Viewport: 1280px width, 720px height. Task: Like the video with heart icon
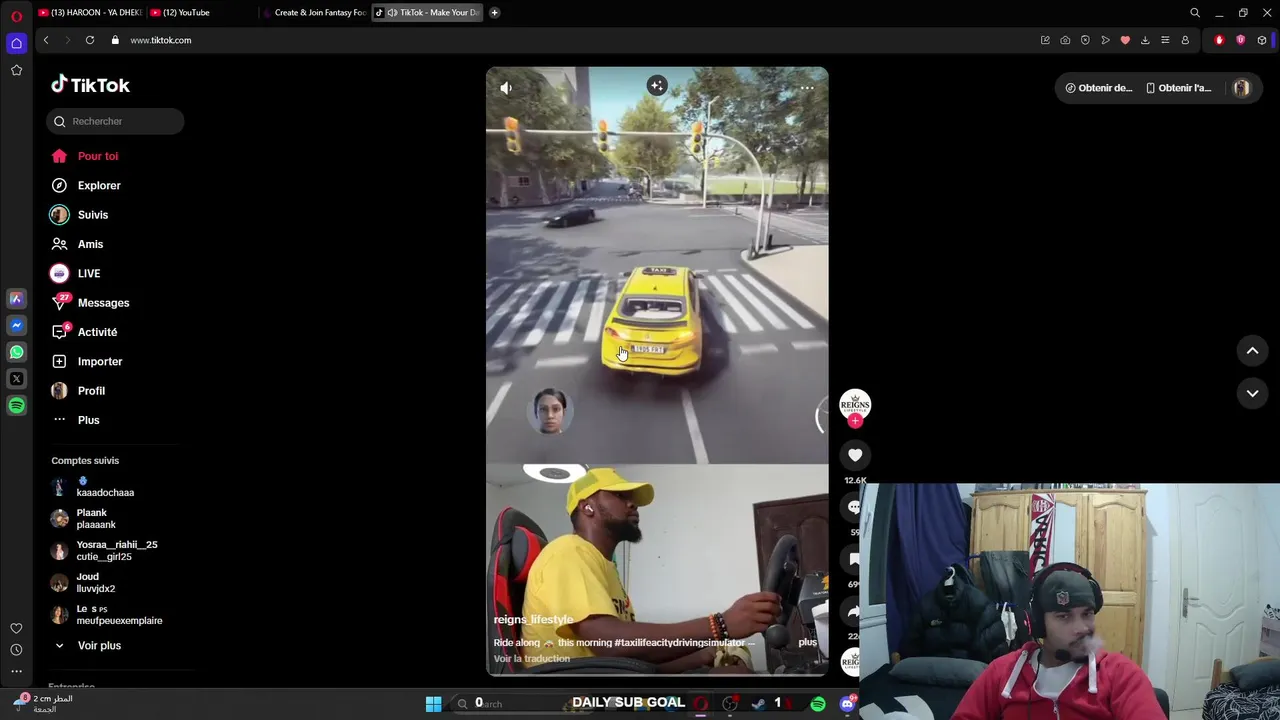pyautogui.click(x=855, y=455)
